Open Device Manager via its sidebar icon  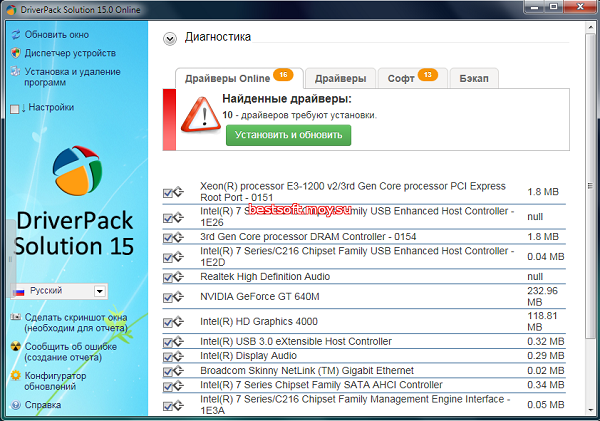coord(15,53)
